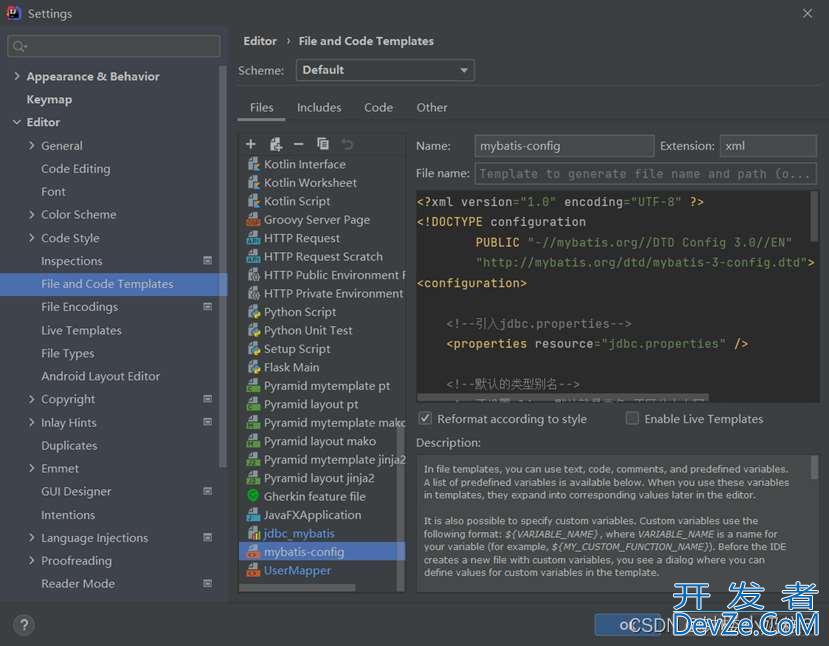
Task: Click the Flask Main file icon
Action: [254, 367]
